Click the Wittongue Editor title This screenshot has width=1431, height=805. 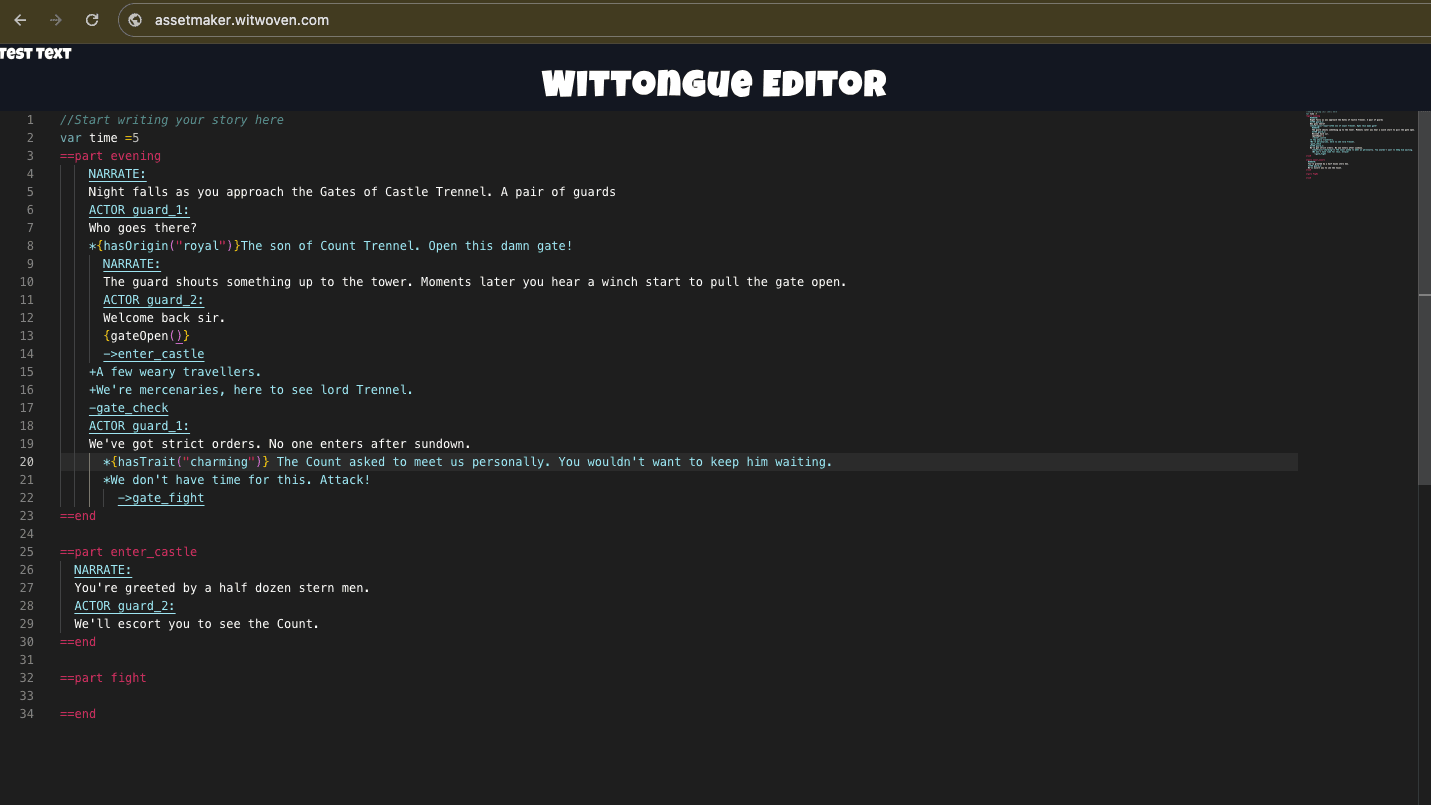point(713,84)
